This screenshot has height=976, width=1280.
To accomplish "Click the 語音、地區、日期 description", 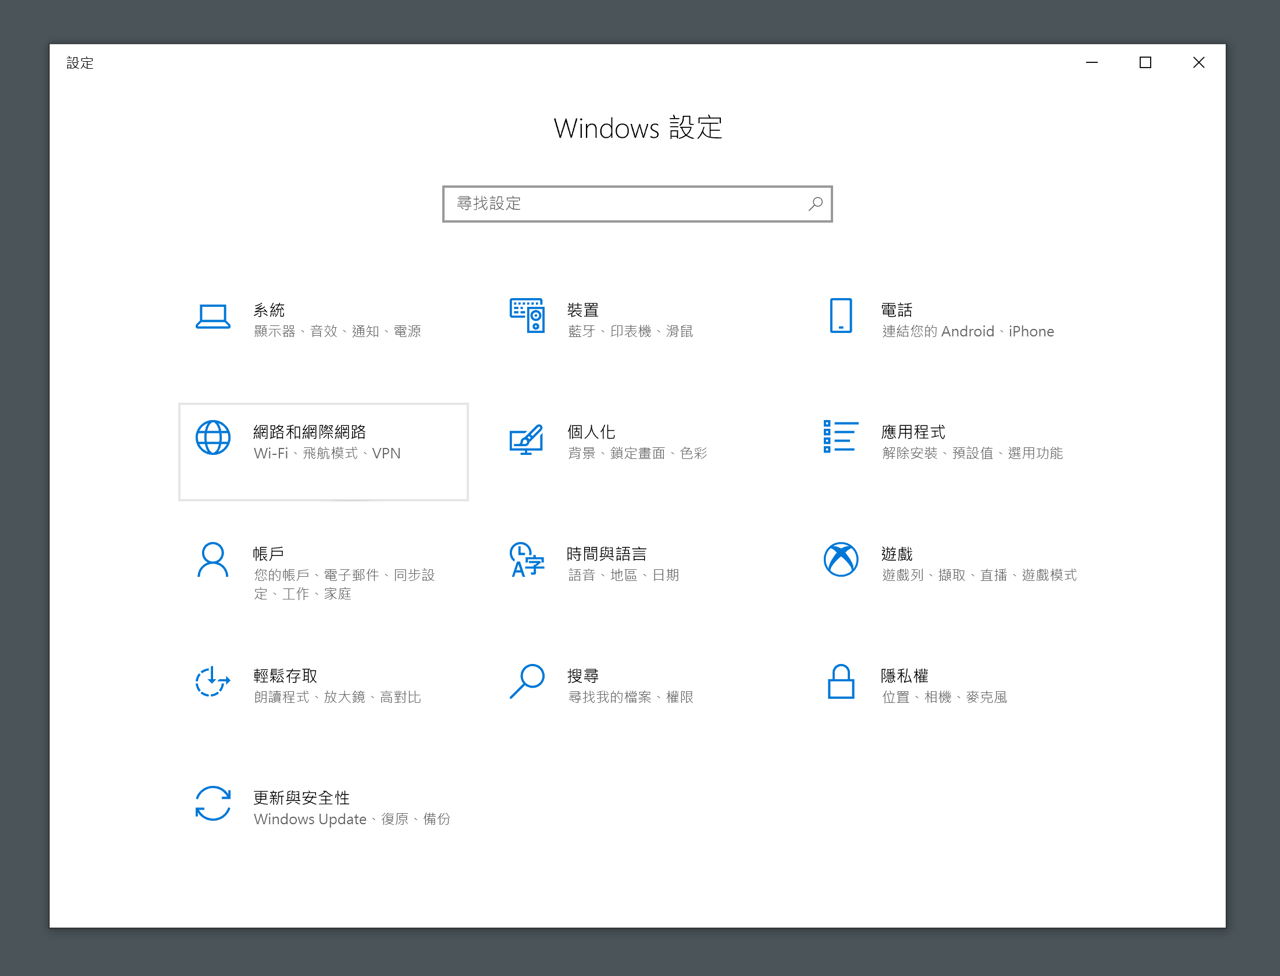I will 623,575.
